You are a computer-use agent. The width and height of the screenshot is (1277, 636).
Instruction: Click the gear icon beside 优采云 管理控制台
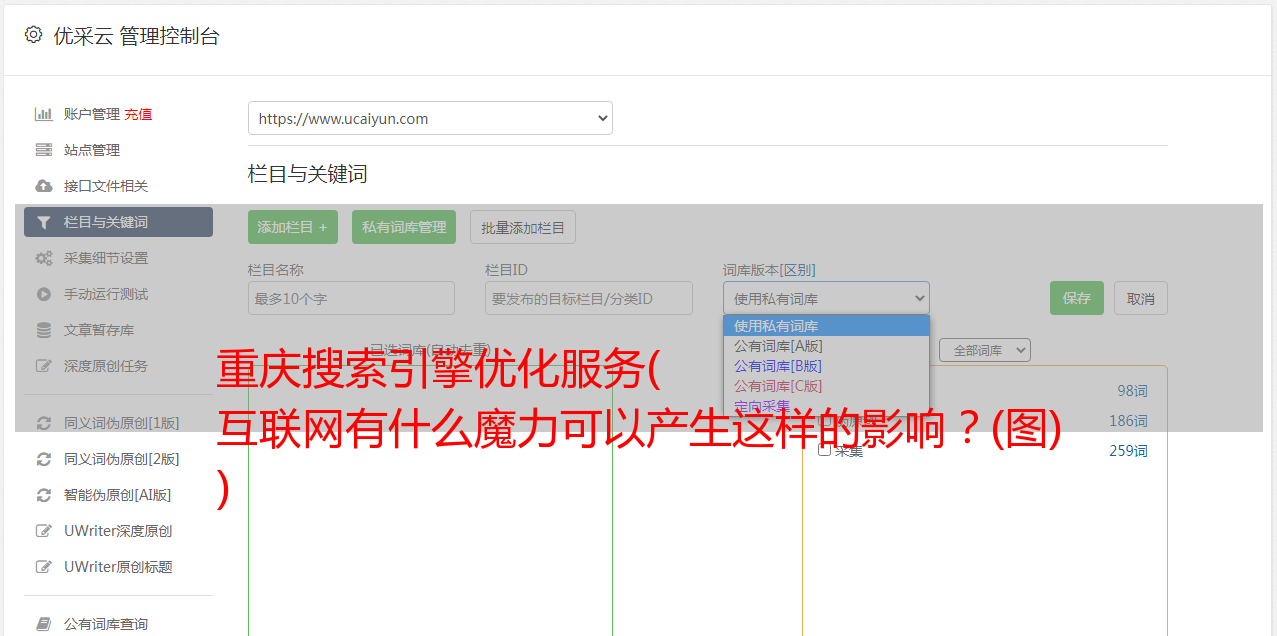coord(34,35)
